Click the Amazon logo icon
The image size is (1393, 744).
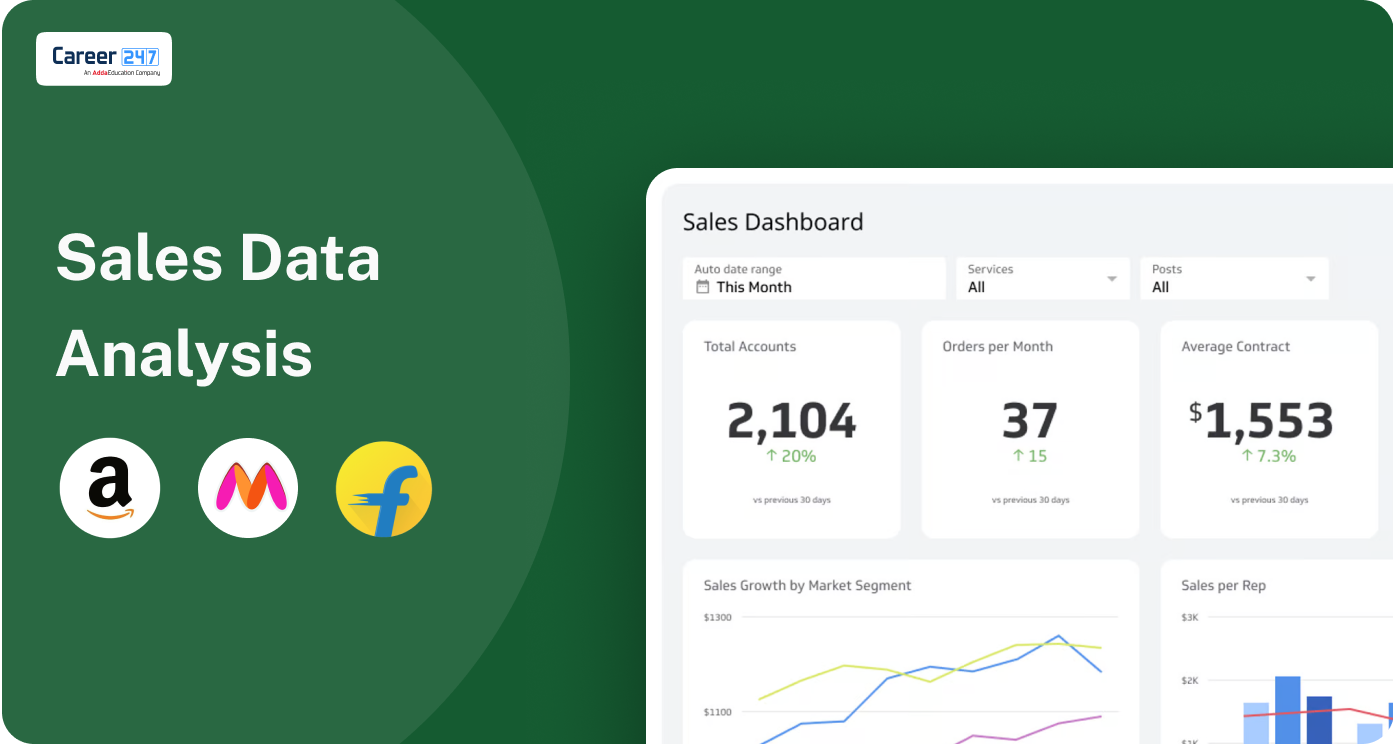(110, 488)
